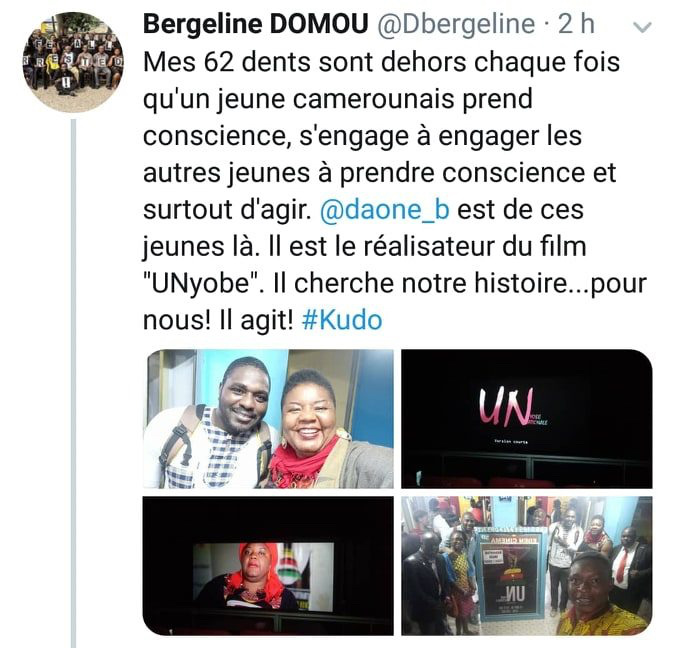The height and width of the screenshot is (648, 675).
Task: Tap the phrase "Il agit!" in the tweet
Action: point(256,321)
